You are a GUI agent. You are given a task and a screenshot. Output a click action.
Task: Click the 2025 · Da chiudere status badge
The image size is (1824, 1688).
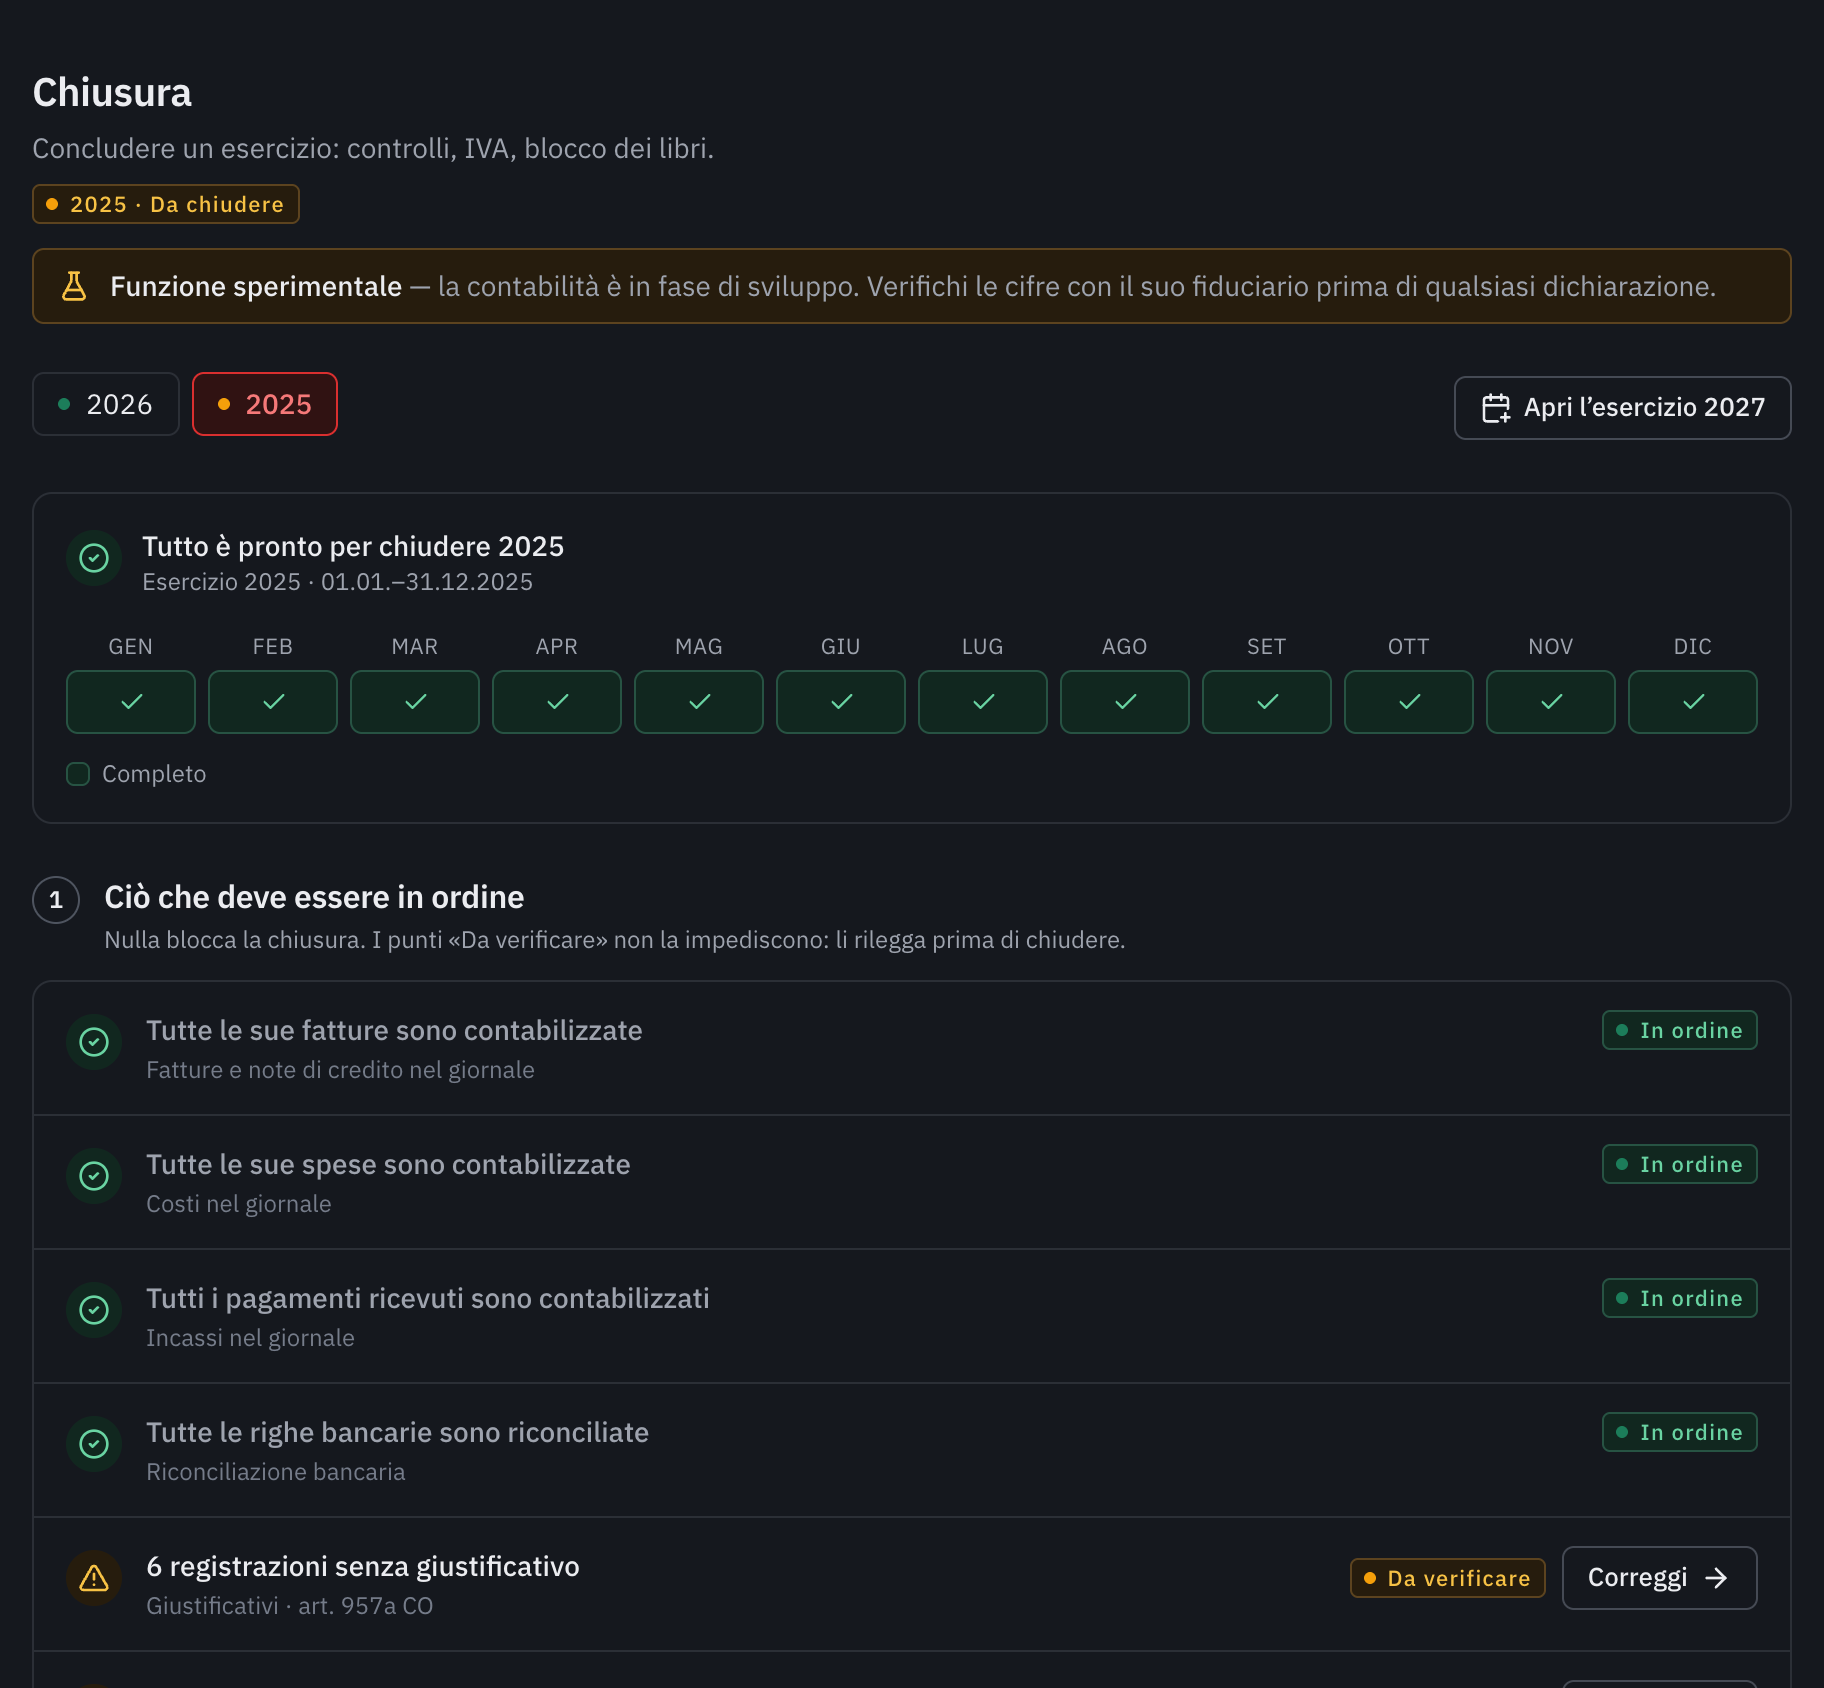[x=166, y=204]
